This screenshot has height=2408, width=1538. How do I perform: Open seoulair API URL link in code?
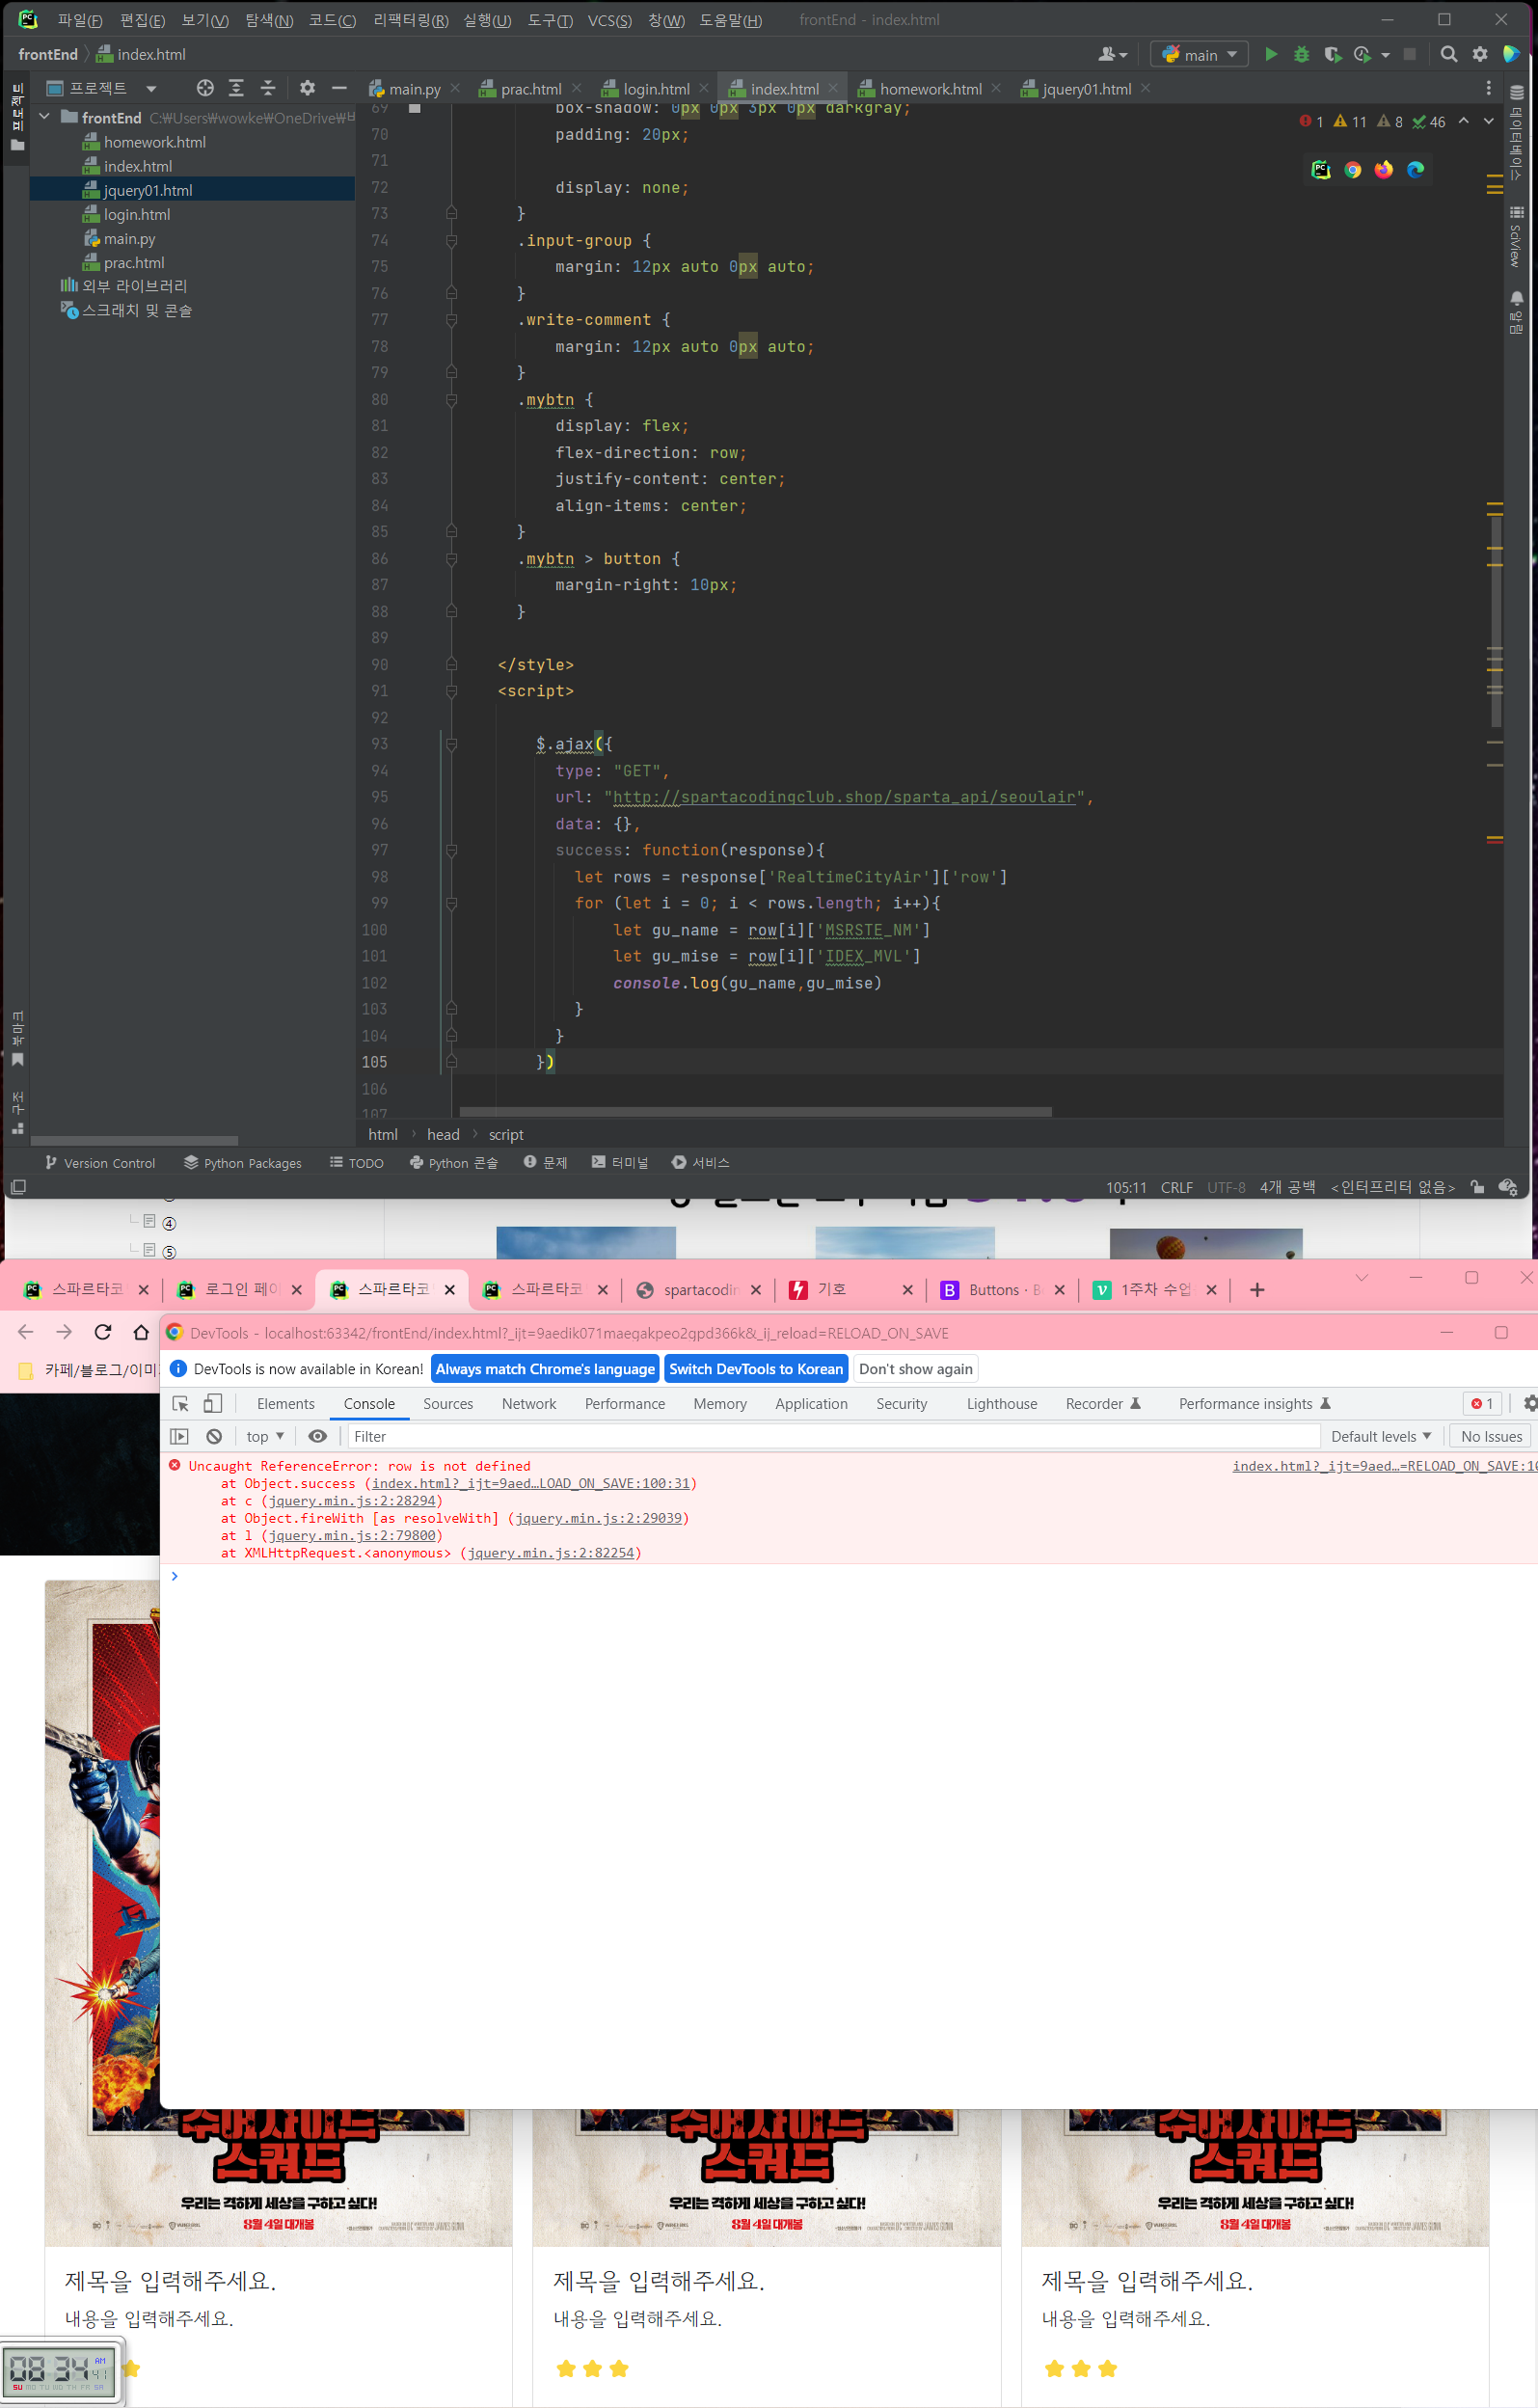pos(844,797)
